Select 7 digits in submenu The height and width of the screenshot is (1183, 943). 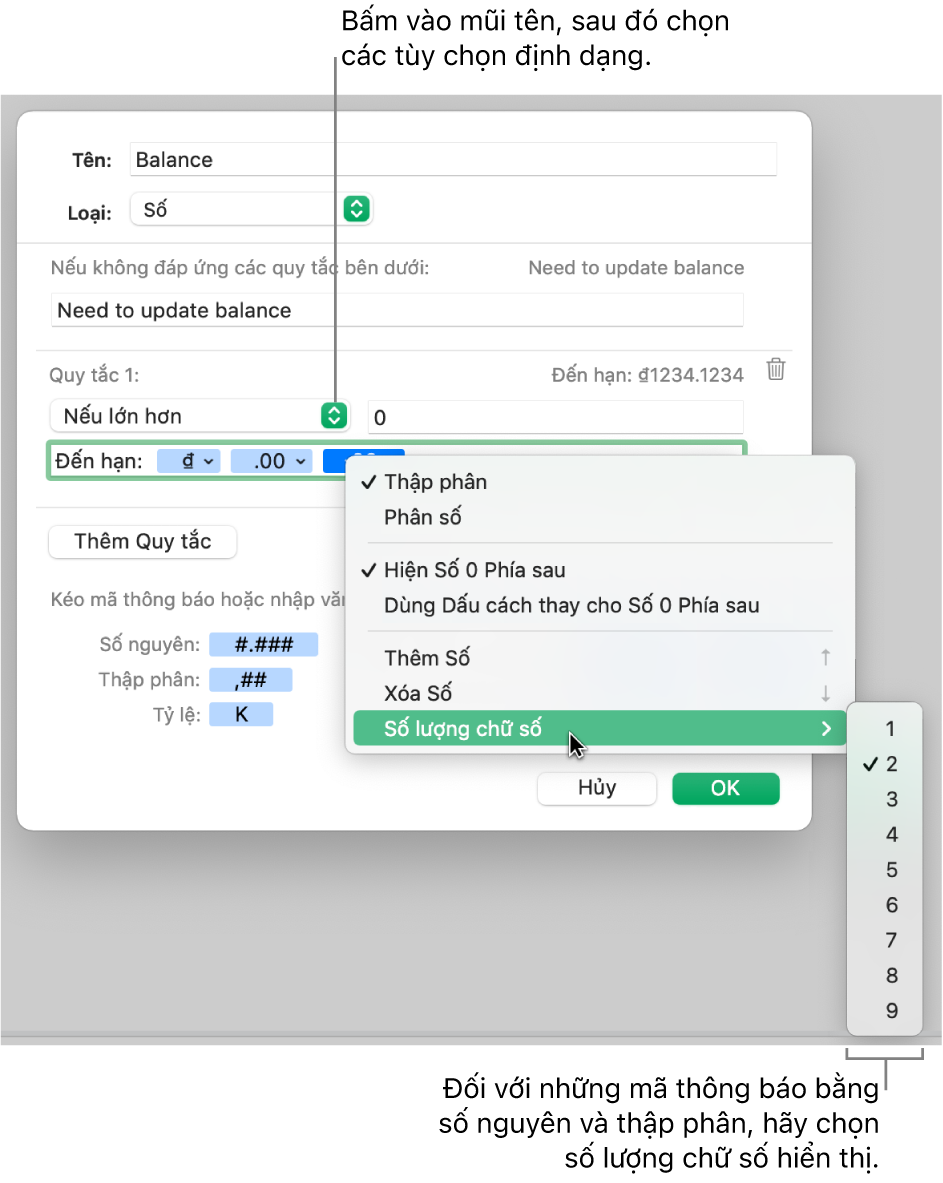[x=884, y=941]
